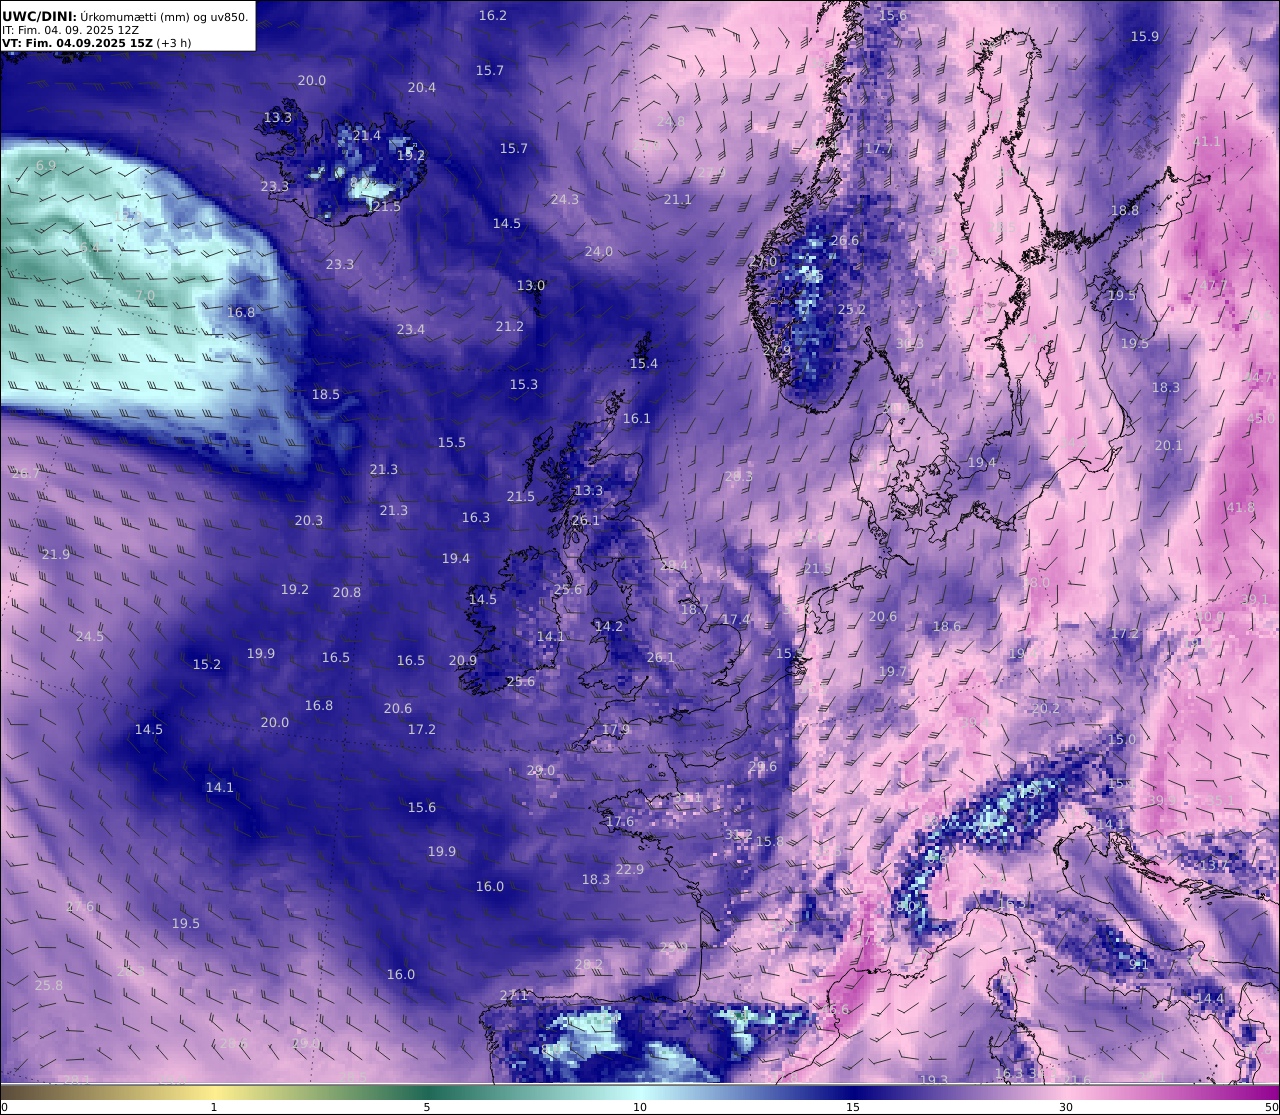Click the map value '7.0'
Screen dimensions: 1280x1115
tap(145, 295)
